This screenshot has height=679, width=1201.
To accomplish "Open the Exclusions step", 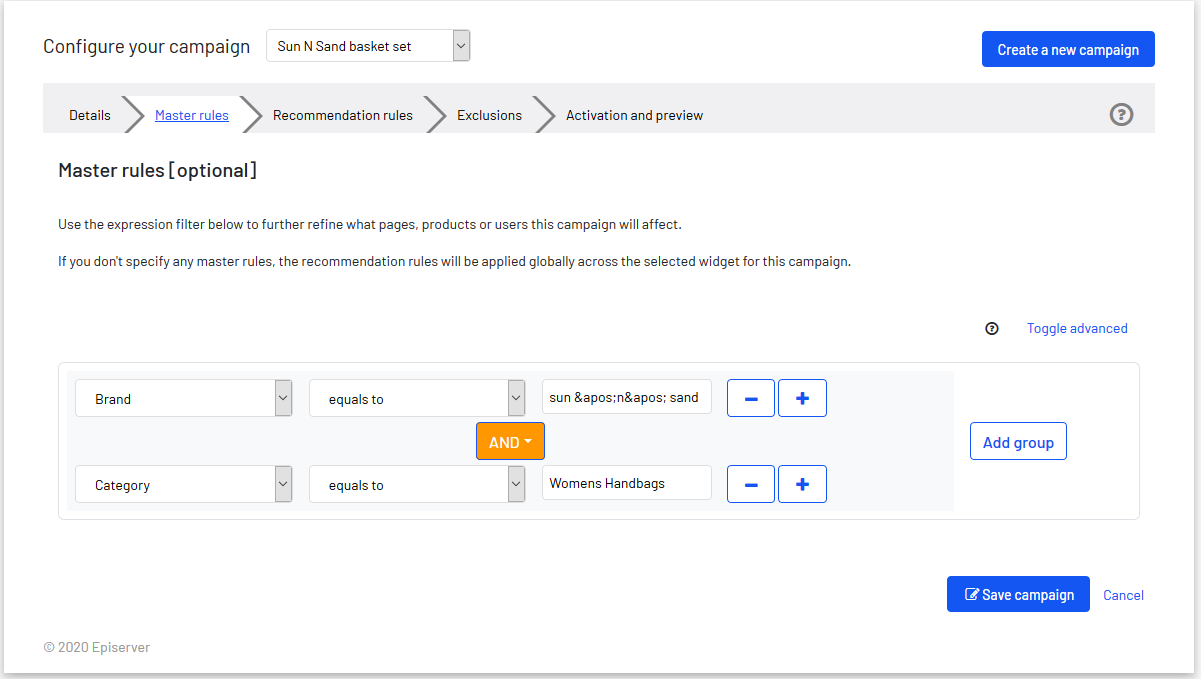I will pyautogui.click(x=489, y=115).
